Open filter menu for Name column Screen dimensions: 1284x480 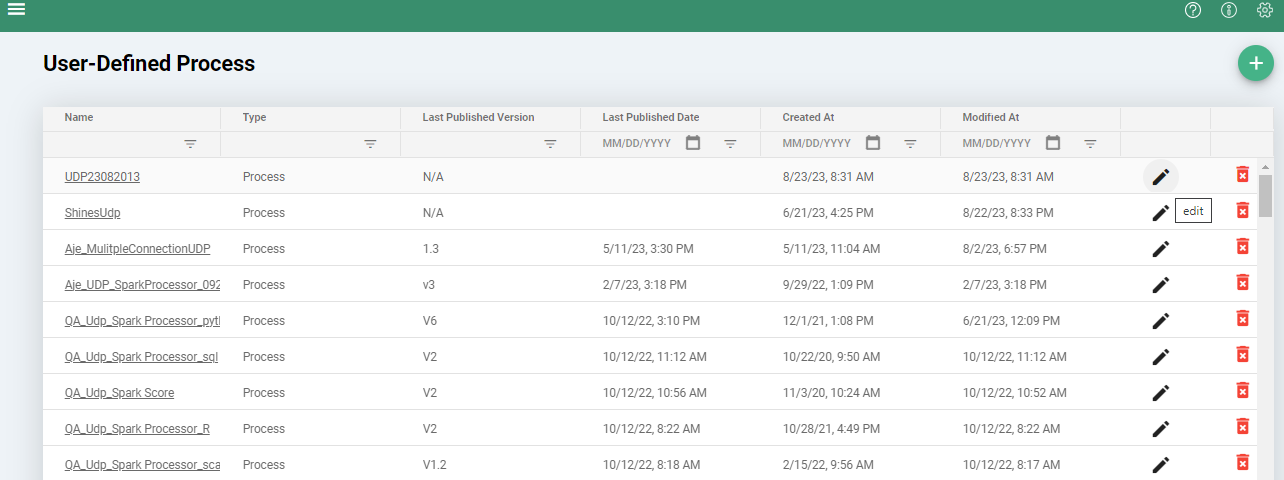coord(190,144)
